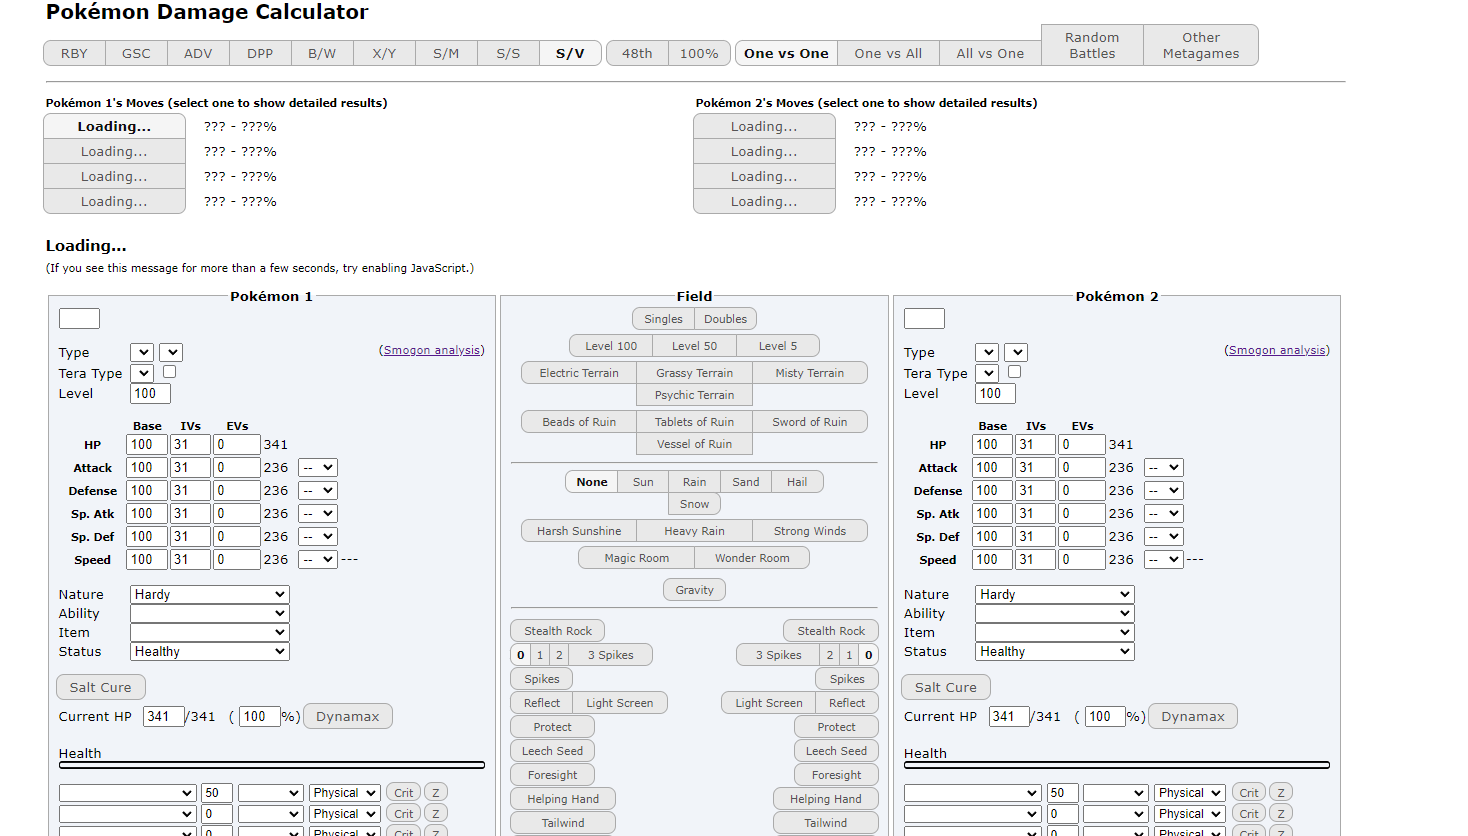Toggle Sword of Ruin

point(810,422)
